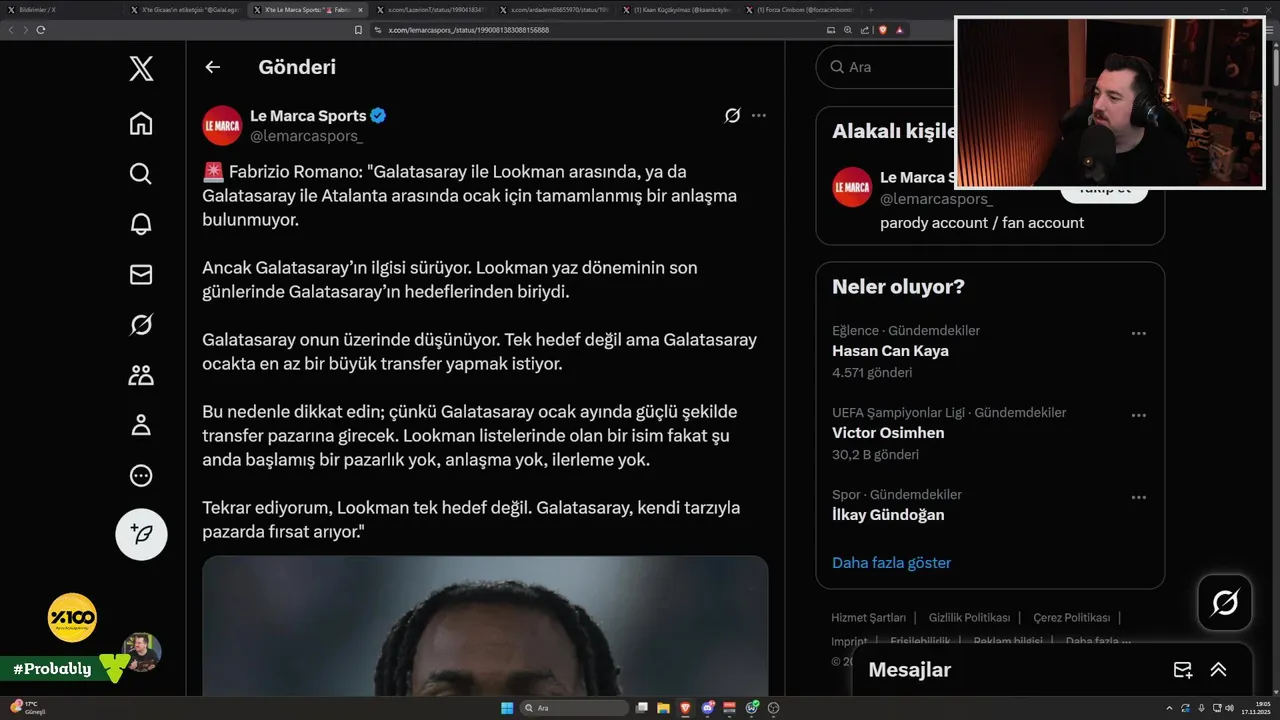Open Gizlilik Politikası footer link
The width and height of the screenshot is (1280, 720).
[x=969, y=618]
